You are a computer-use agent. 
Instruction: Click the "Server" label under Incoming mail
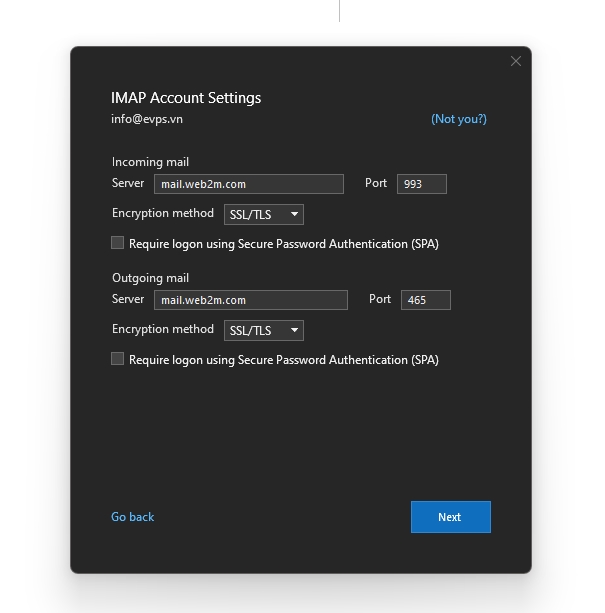(128, 184)
